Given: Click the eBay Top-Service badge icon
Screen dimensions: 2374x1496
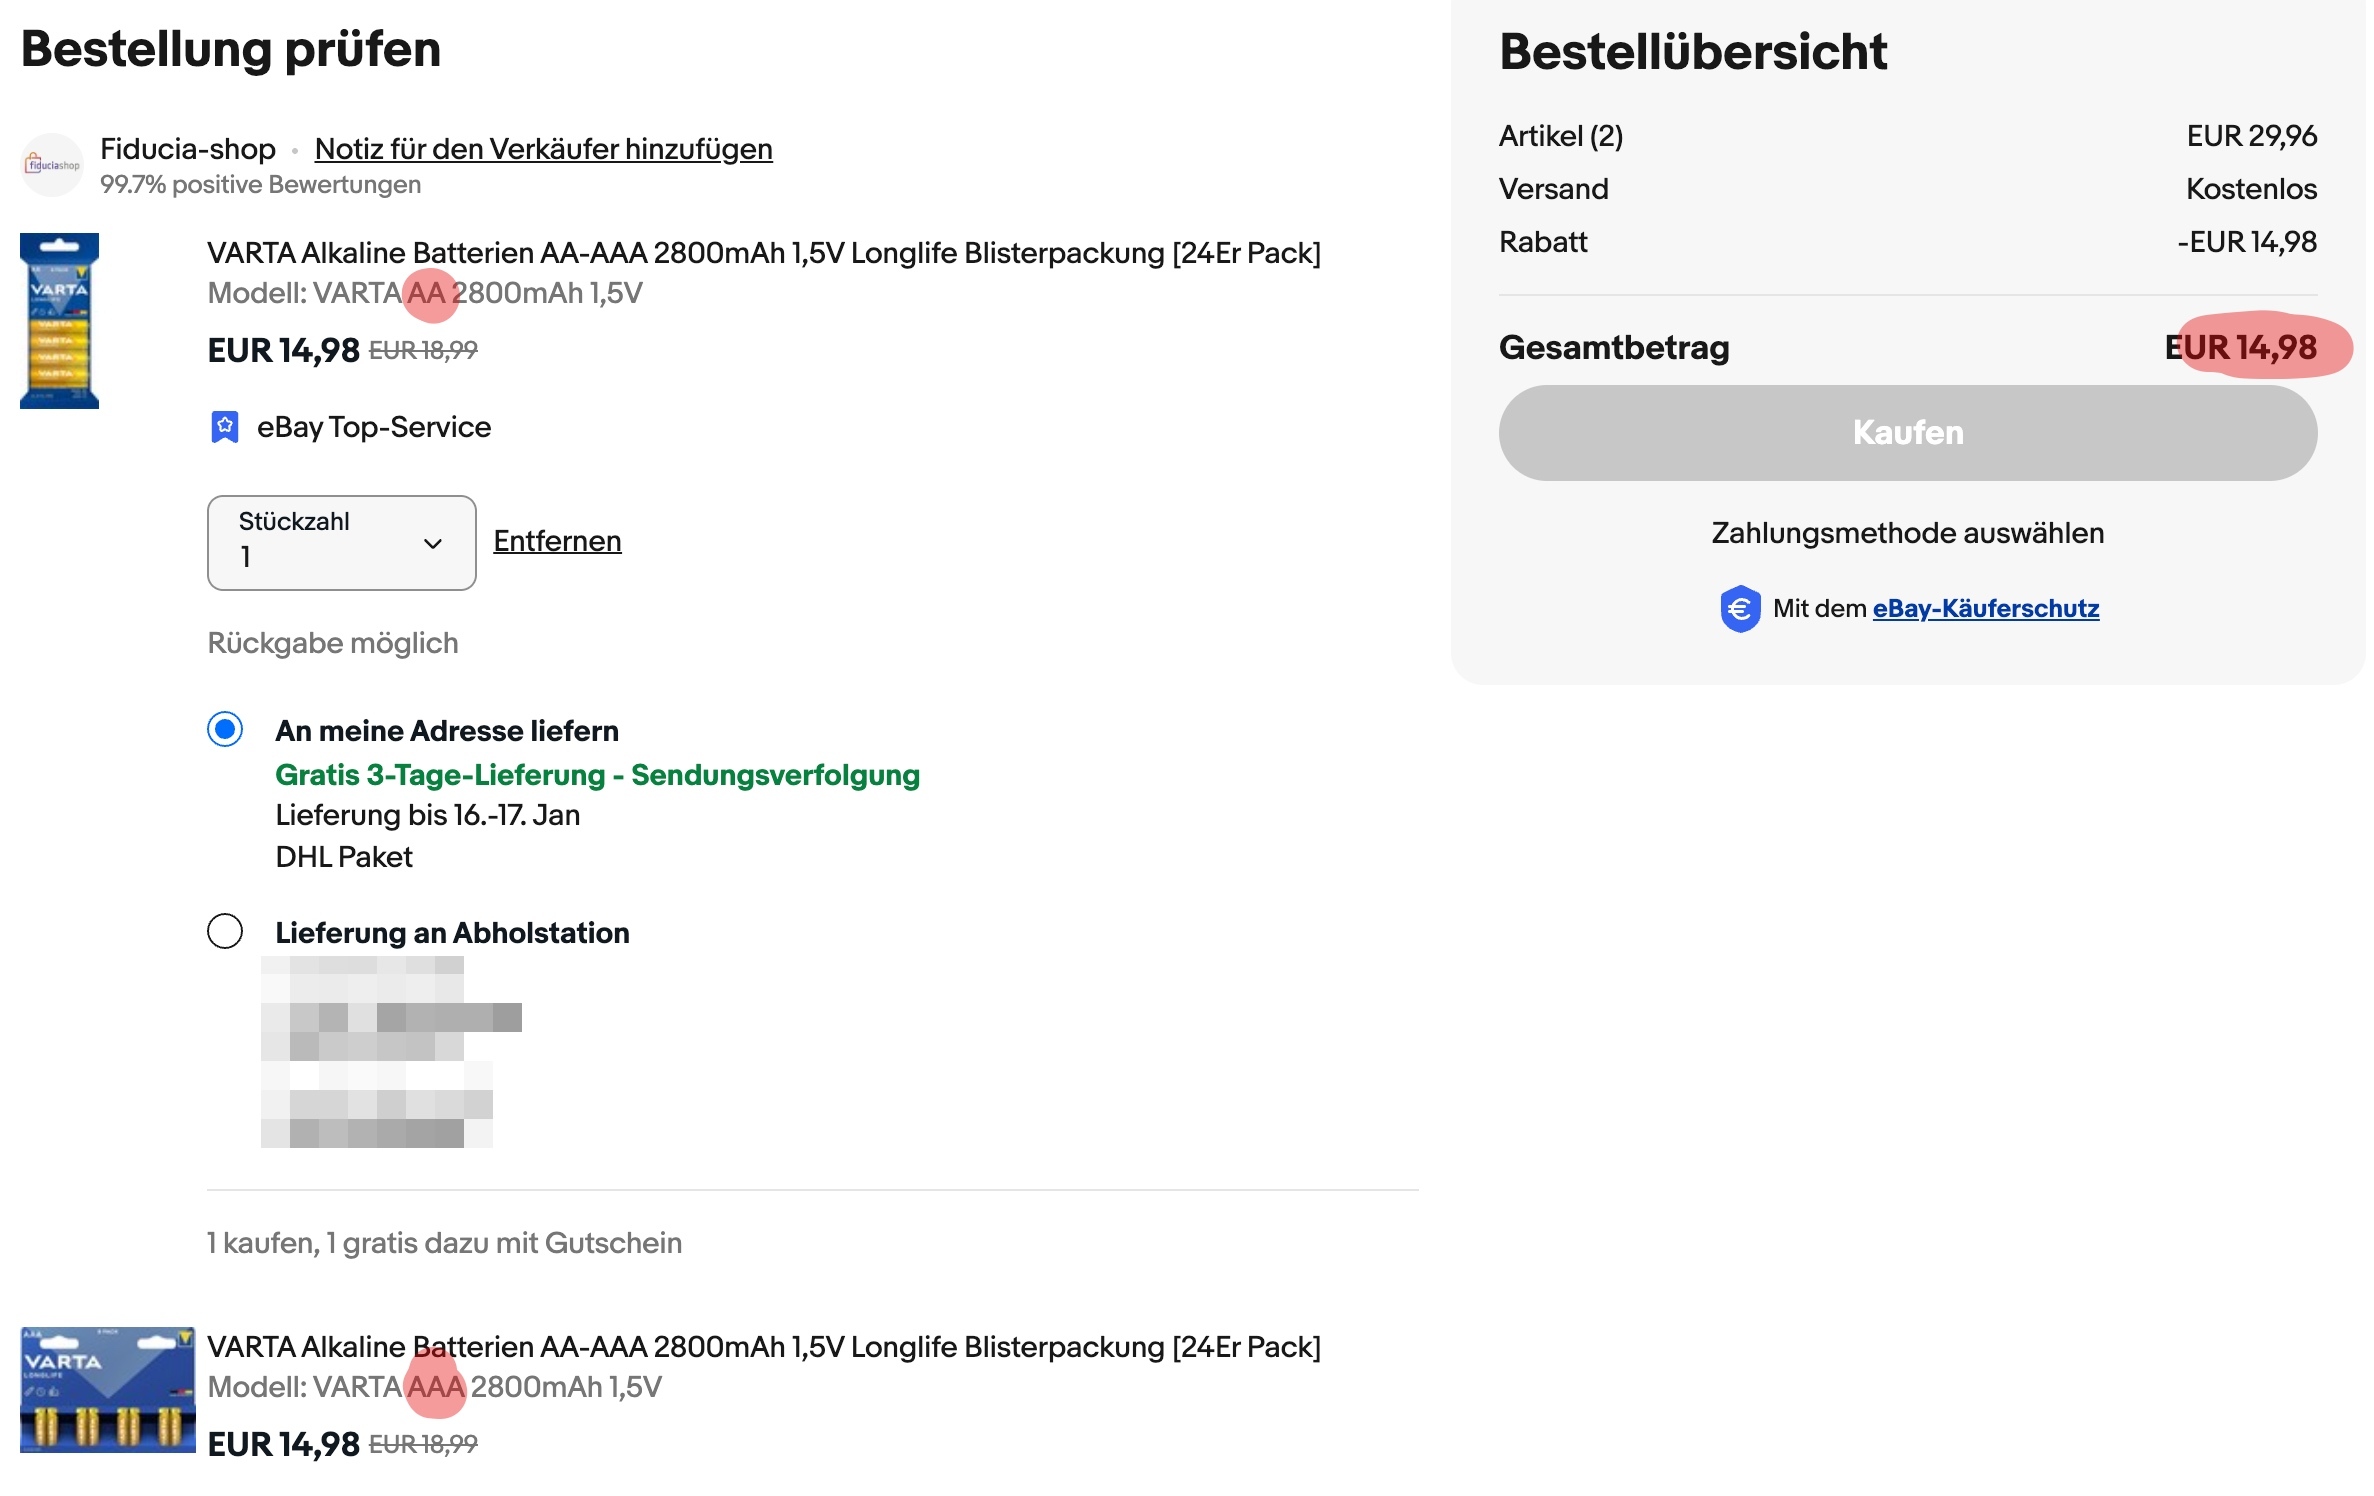Looking at the screenshot, I should pyautogui.click(x=225, y=427).
